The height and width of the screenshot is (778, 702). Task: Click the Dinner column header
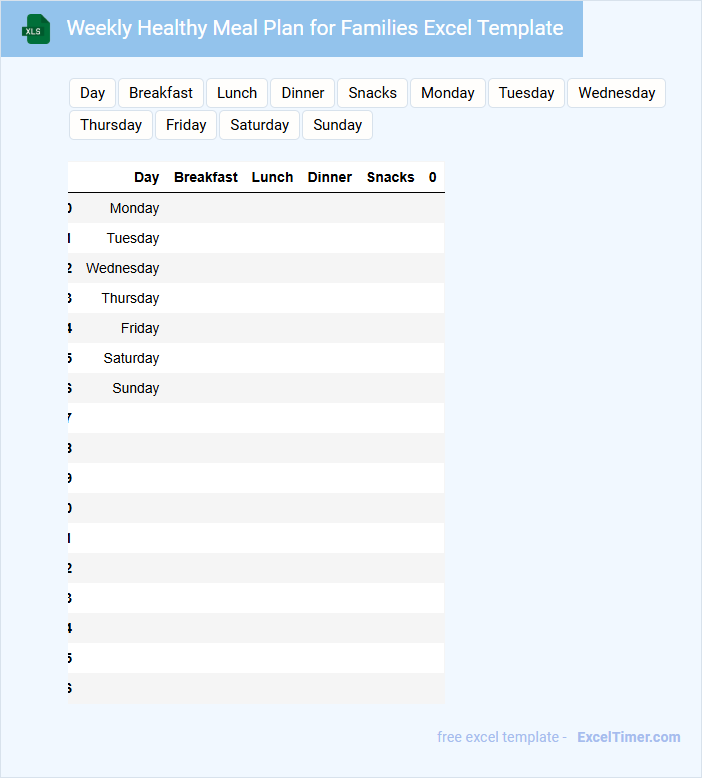329,177
